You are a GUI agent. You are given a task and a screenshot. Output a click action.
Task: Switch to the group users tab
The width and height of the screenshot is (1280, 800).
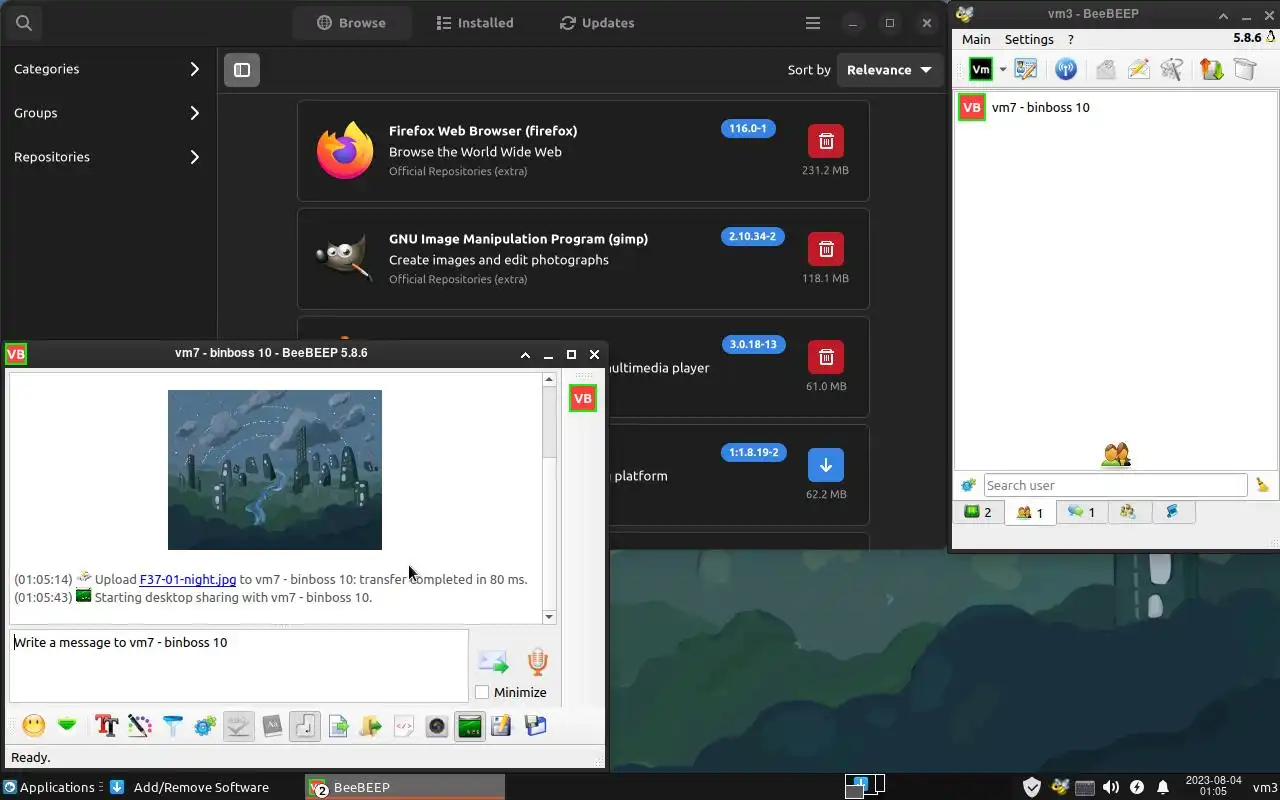pyautogui.click(x=1128, y=512)
